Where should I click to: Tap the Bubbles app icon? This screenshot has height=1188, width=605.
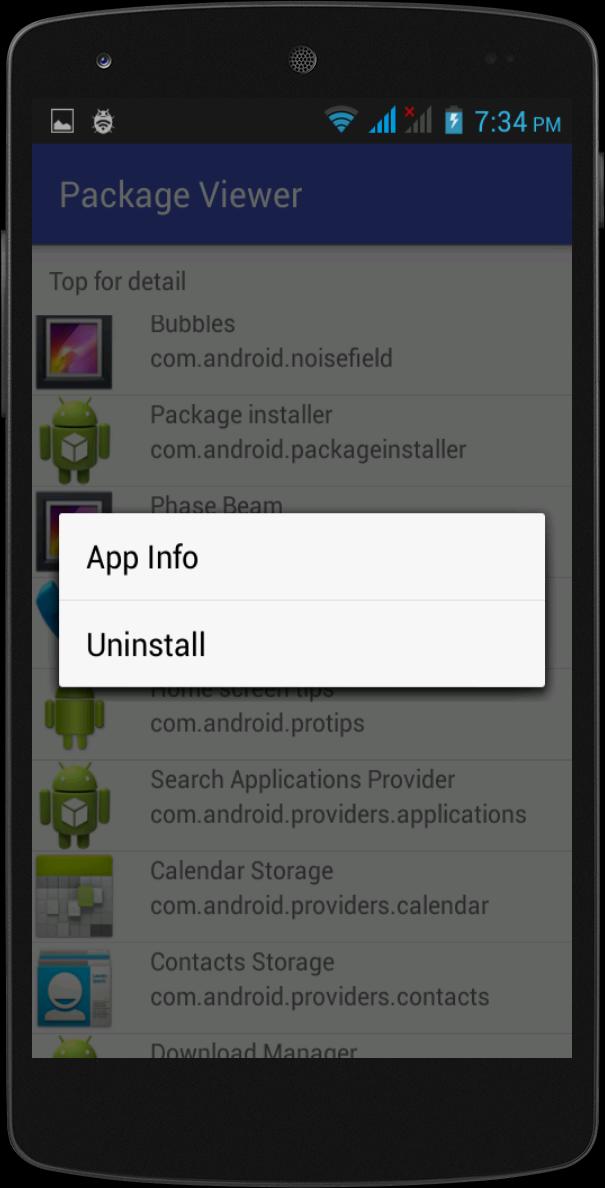(x=74, y=352)
